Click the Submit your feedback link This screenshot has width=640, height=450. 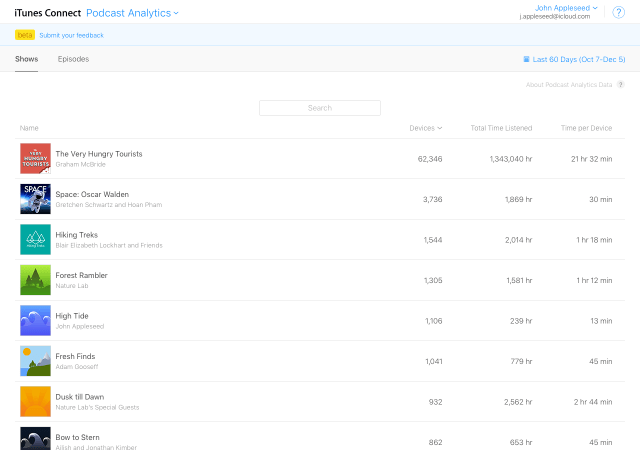(x=71, y=35)
